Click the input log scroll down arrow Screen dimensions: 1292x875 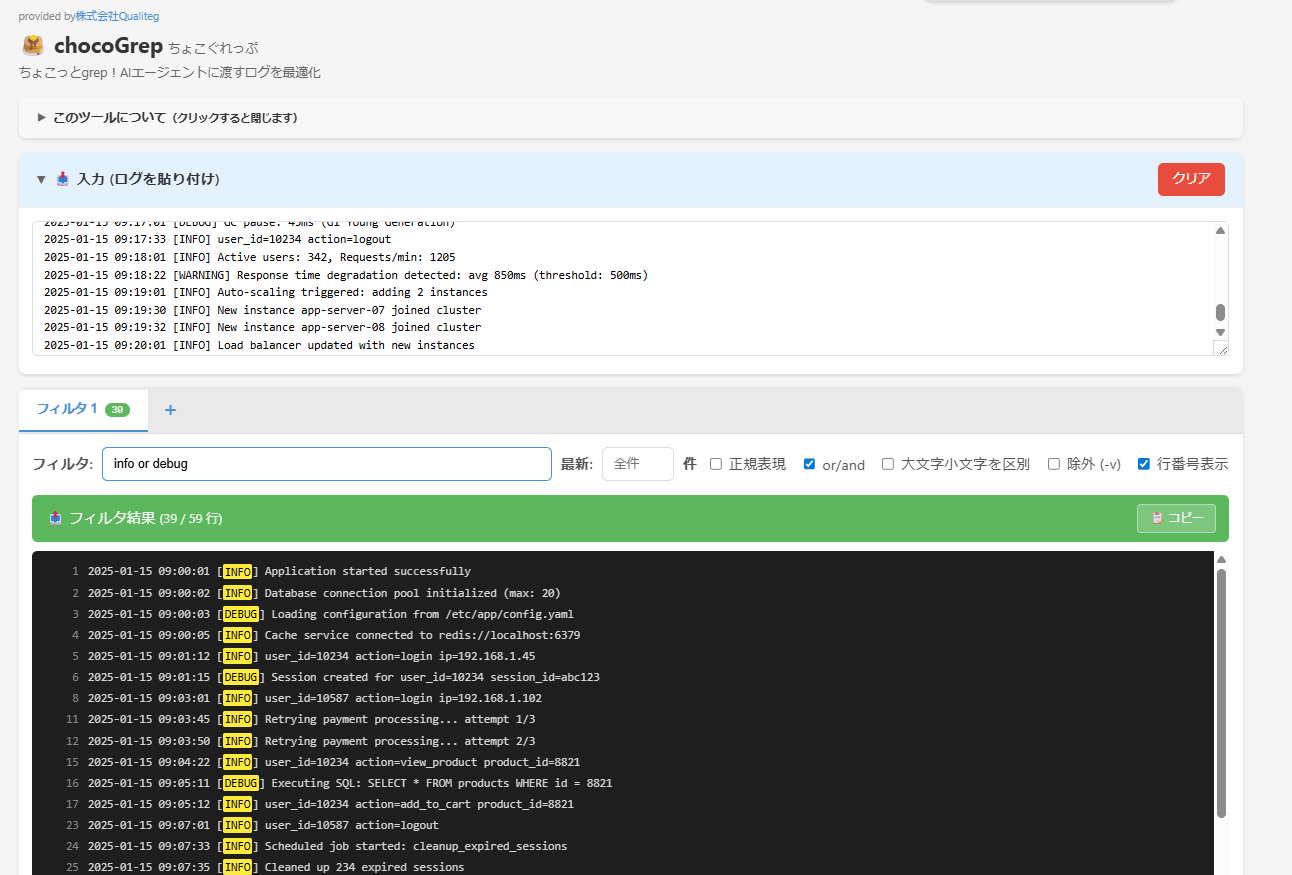point(1220,332)
